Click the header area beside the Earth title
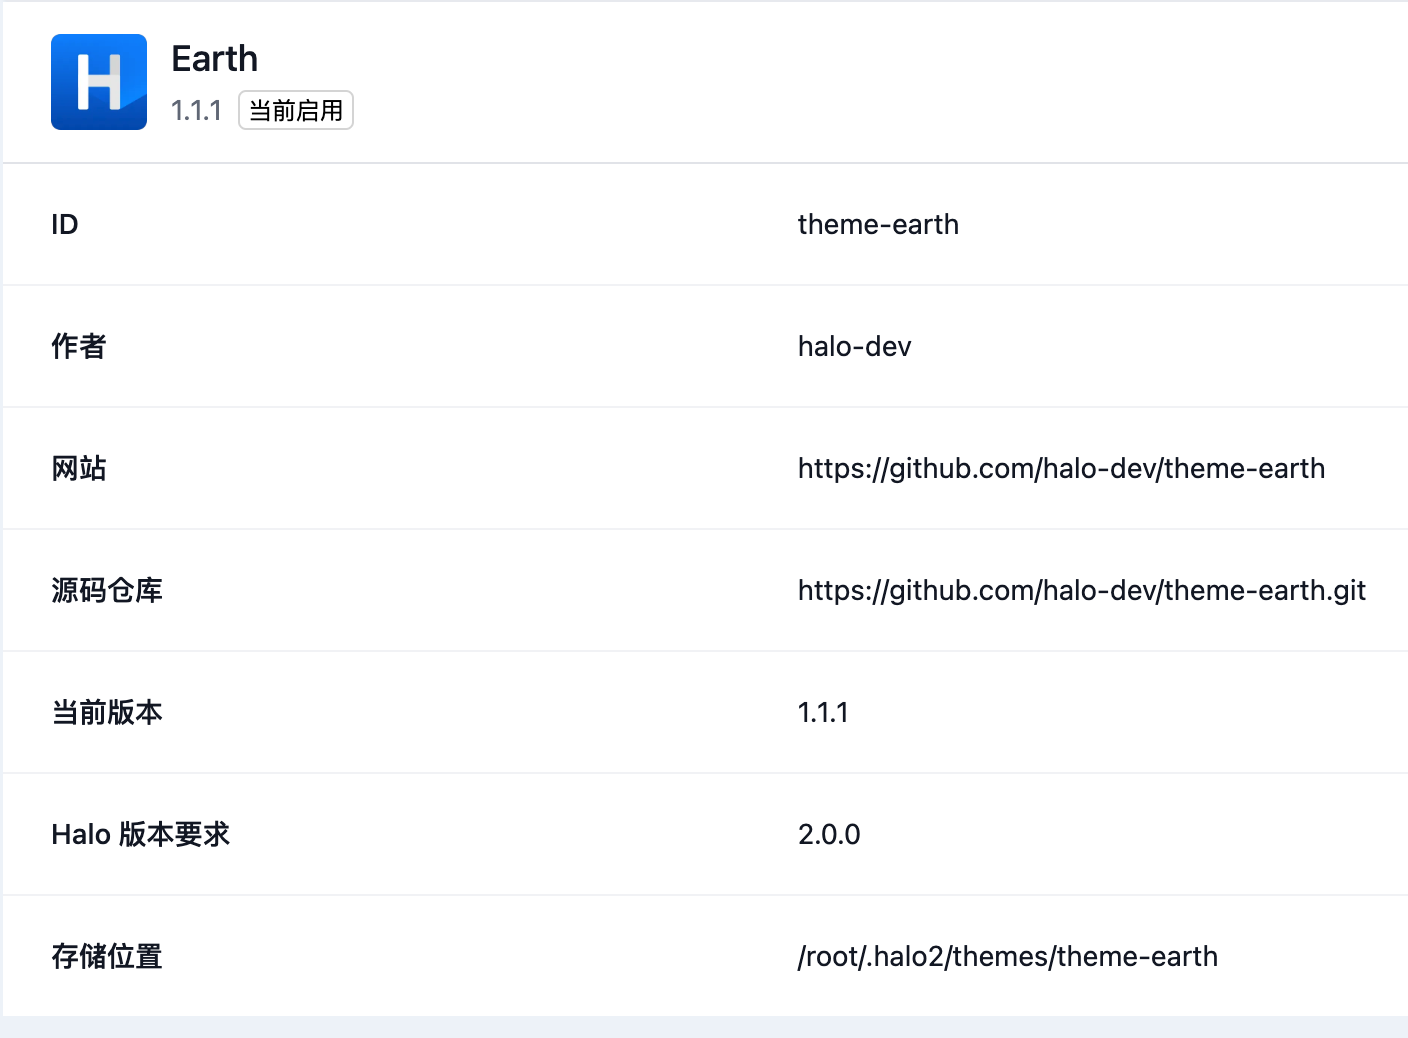This screenshot has width=1408, height=1038. click(700, 80)
